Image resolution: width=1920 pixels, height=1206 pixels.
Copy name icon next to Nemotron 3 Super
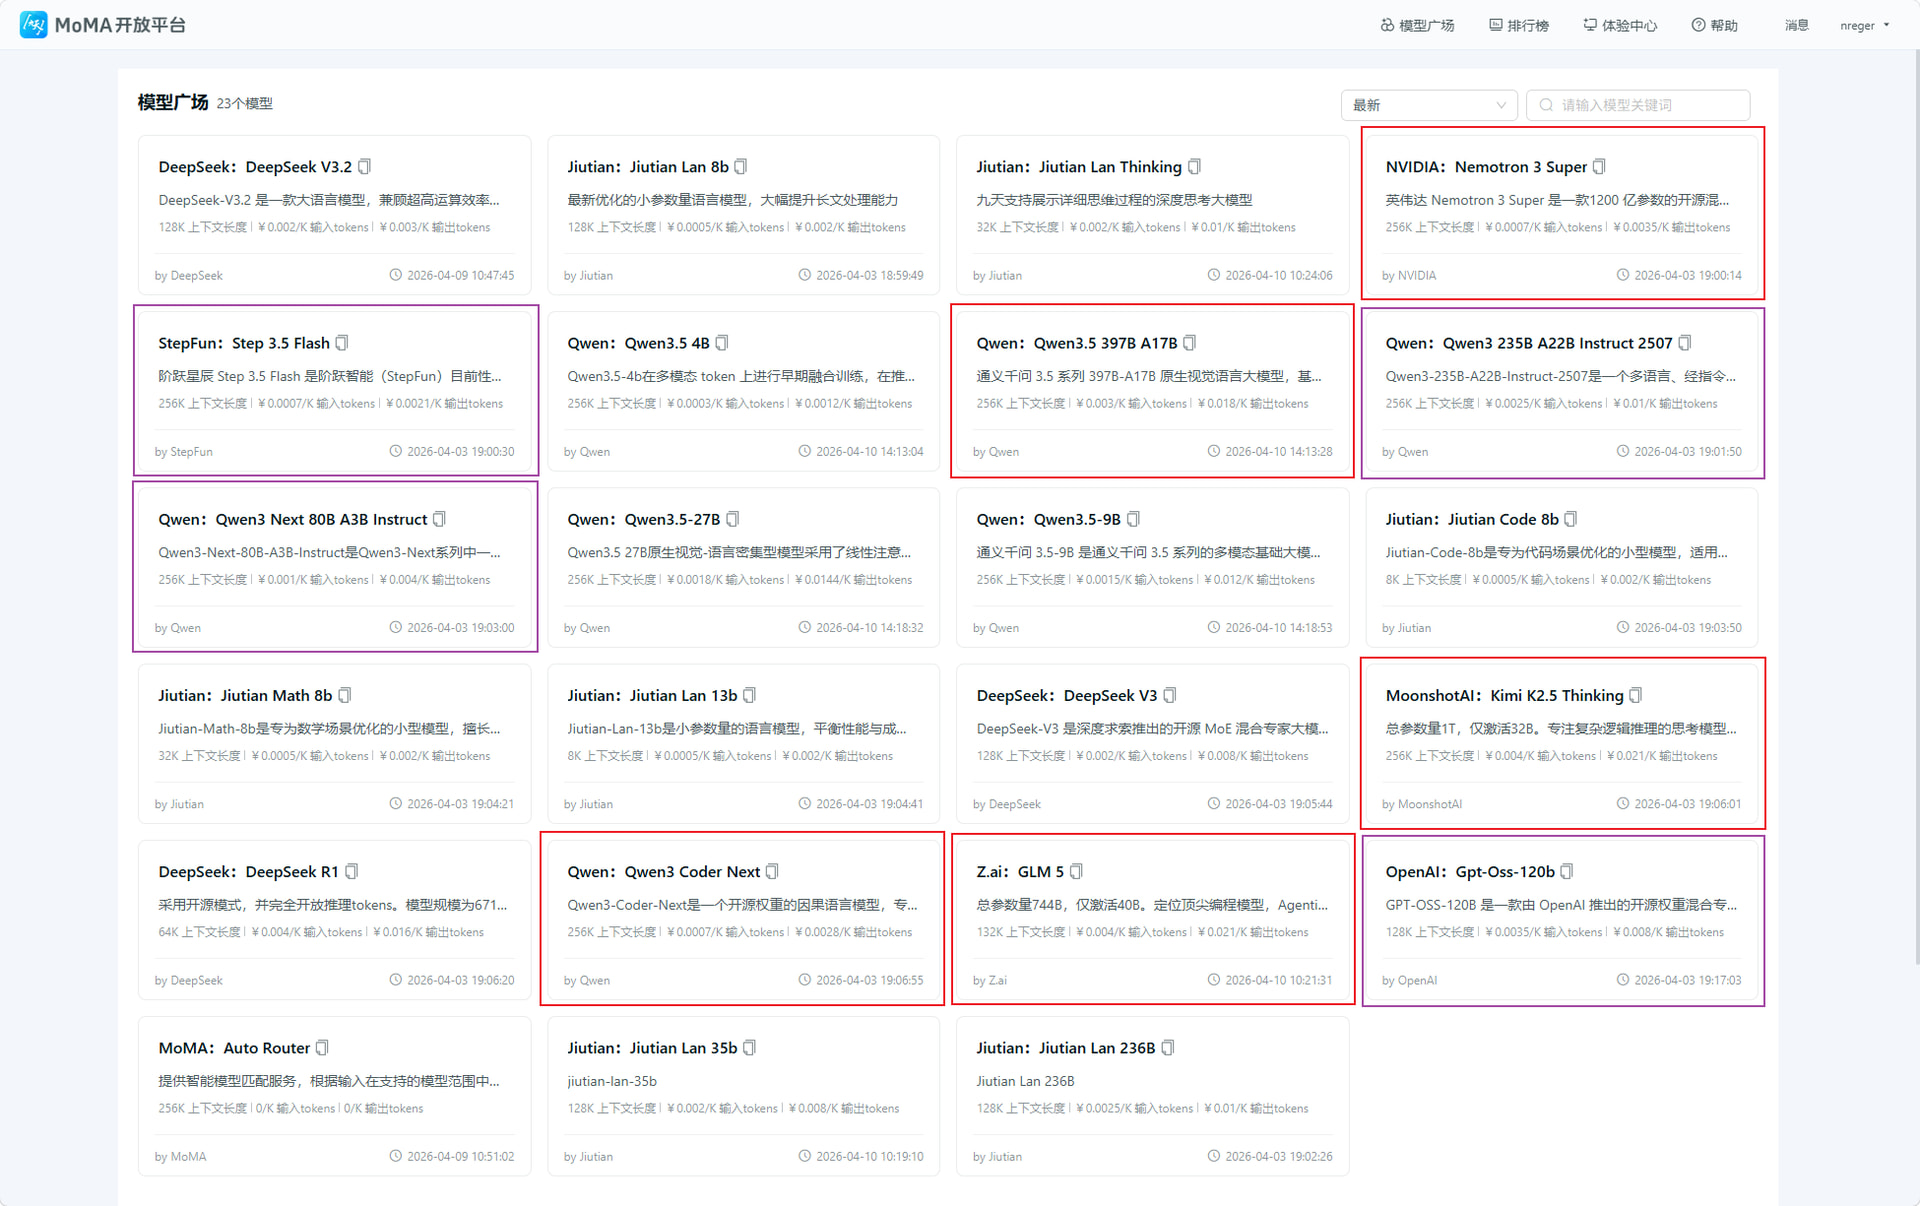coord(1599,167)
